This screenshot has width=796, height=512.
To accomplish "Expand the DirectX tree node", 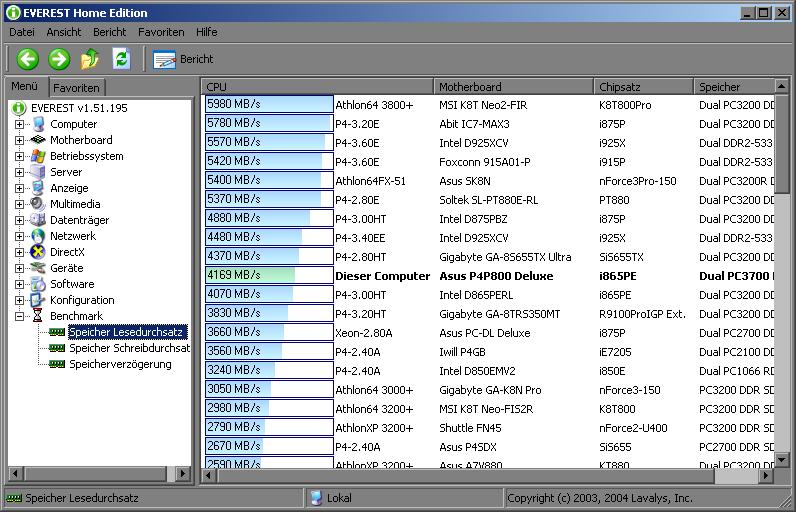I will click(x=19, y=252).
